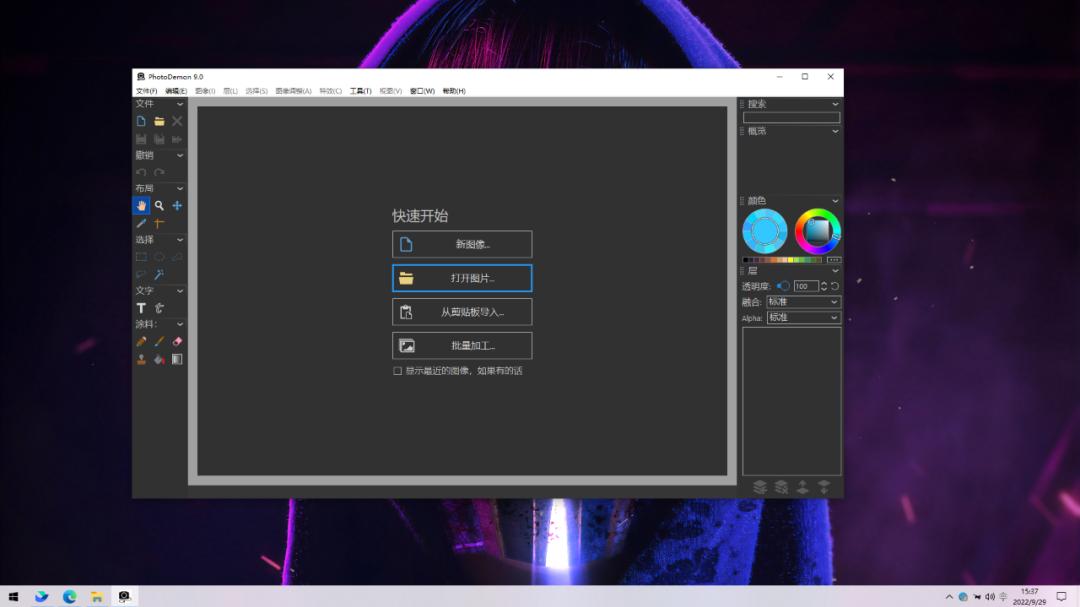Select the Zoom magnifier tool
The height and width of the screenshot is (607, 1080).
click(x=159, y=205)
